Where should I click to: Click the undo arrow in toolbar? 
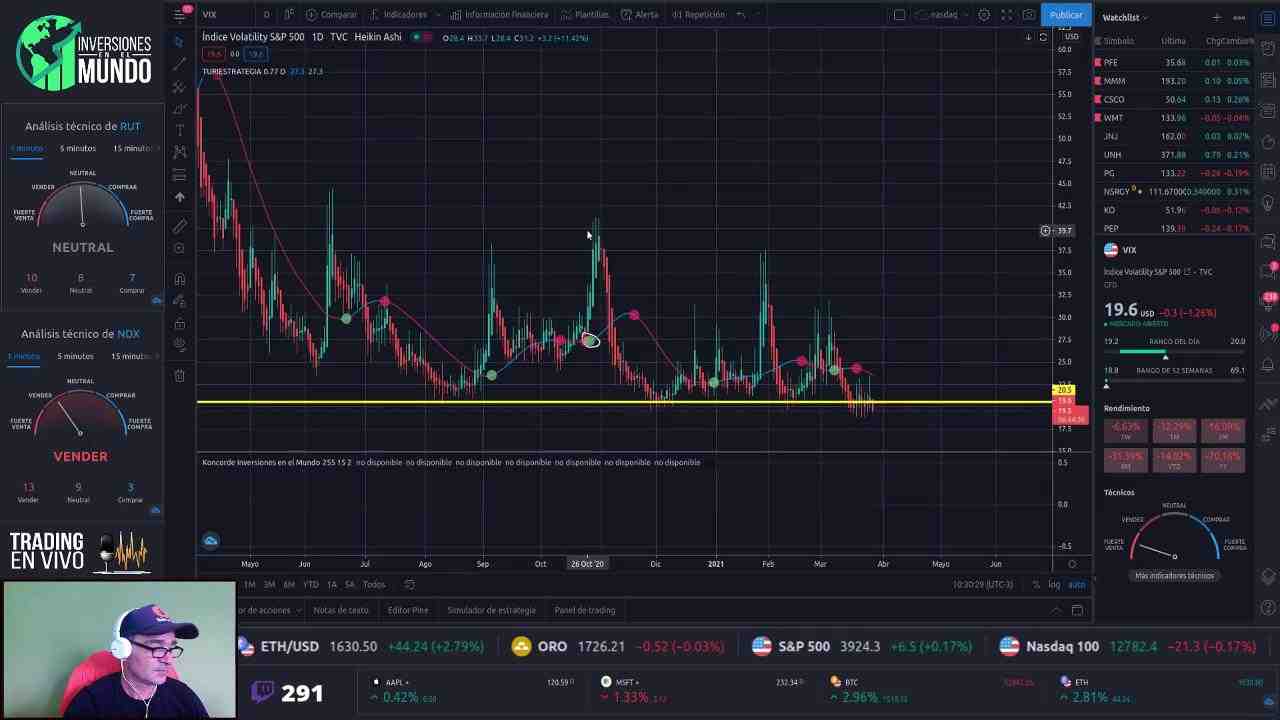[740, 15]
